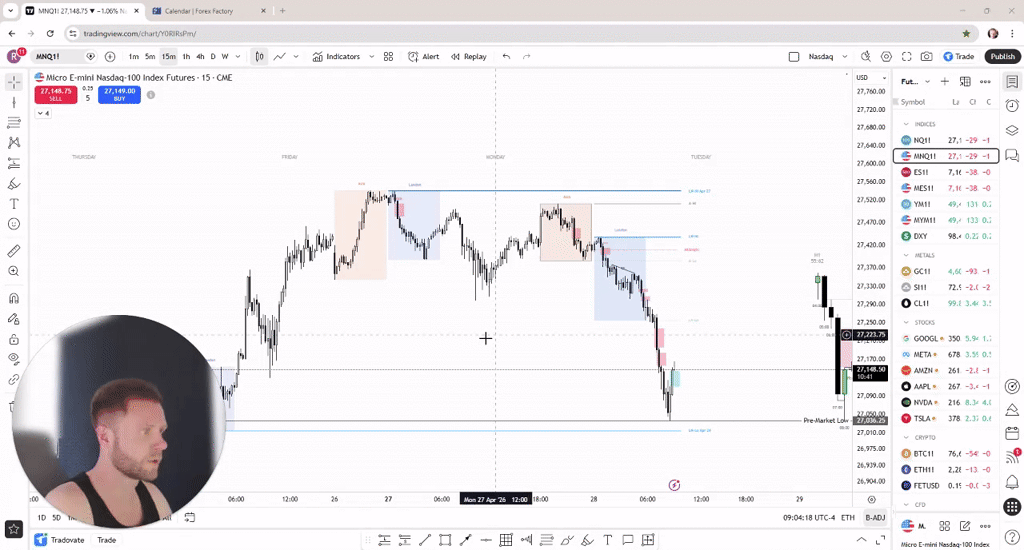Open the forecasting and measurement tools
This screenshot has height=550, width=1024.
pyautogui.click(x=14, y=163)
